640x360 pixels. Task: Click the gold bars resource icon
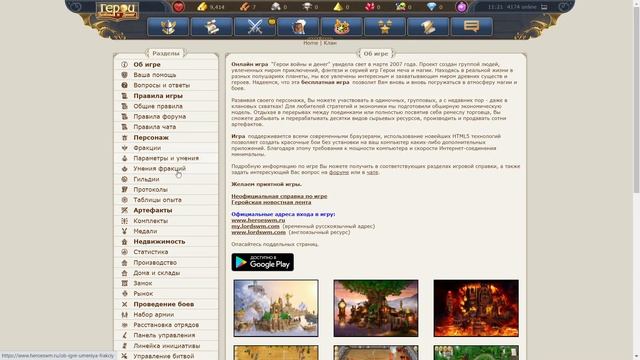(x=202, y=7)
